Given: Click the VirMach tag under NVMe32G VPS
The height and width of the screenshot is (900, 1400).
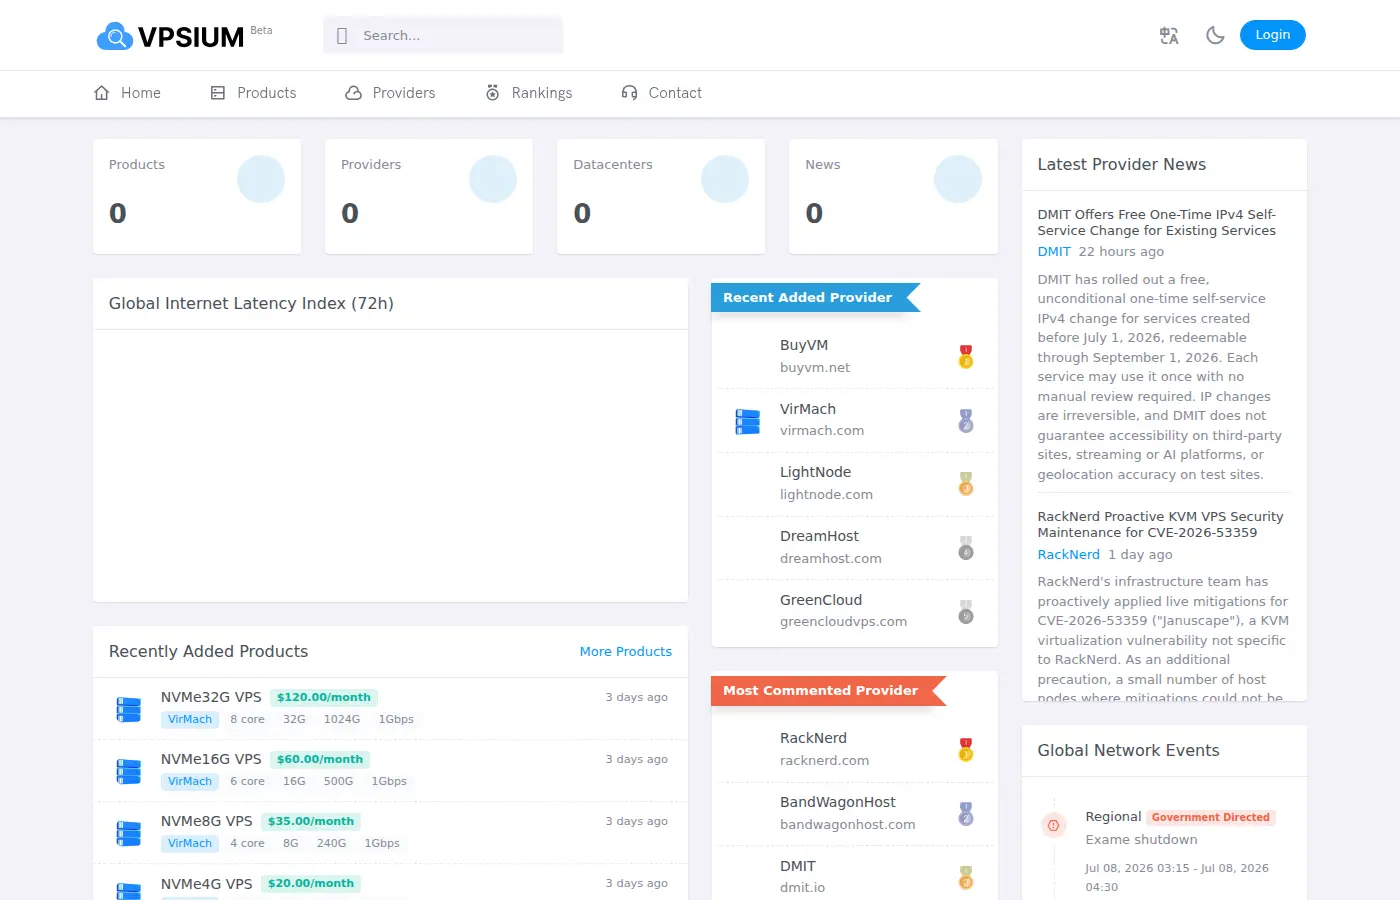Looking at the screenshot, I should point(190,720).
